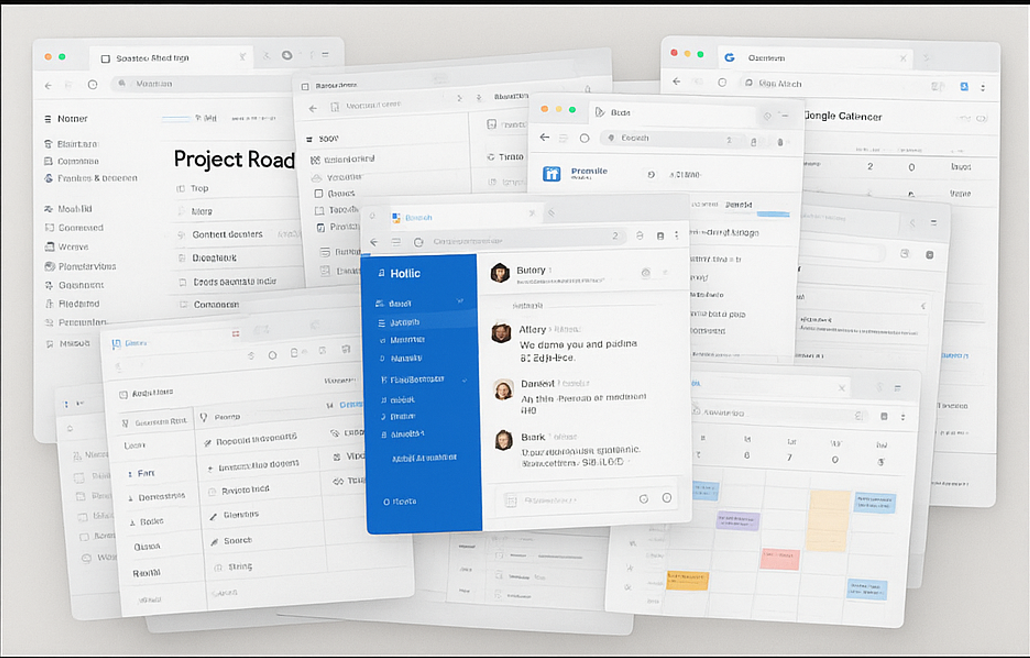Select the orange event block on the calendar
This screenshot has width=1030, height=658.
pos(688,579)
